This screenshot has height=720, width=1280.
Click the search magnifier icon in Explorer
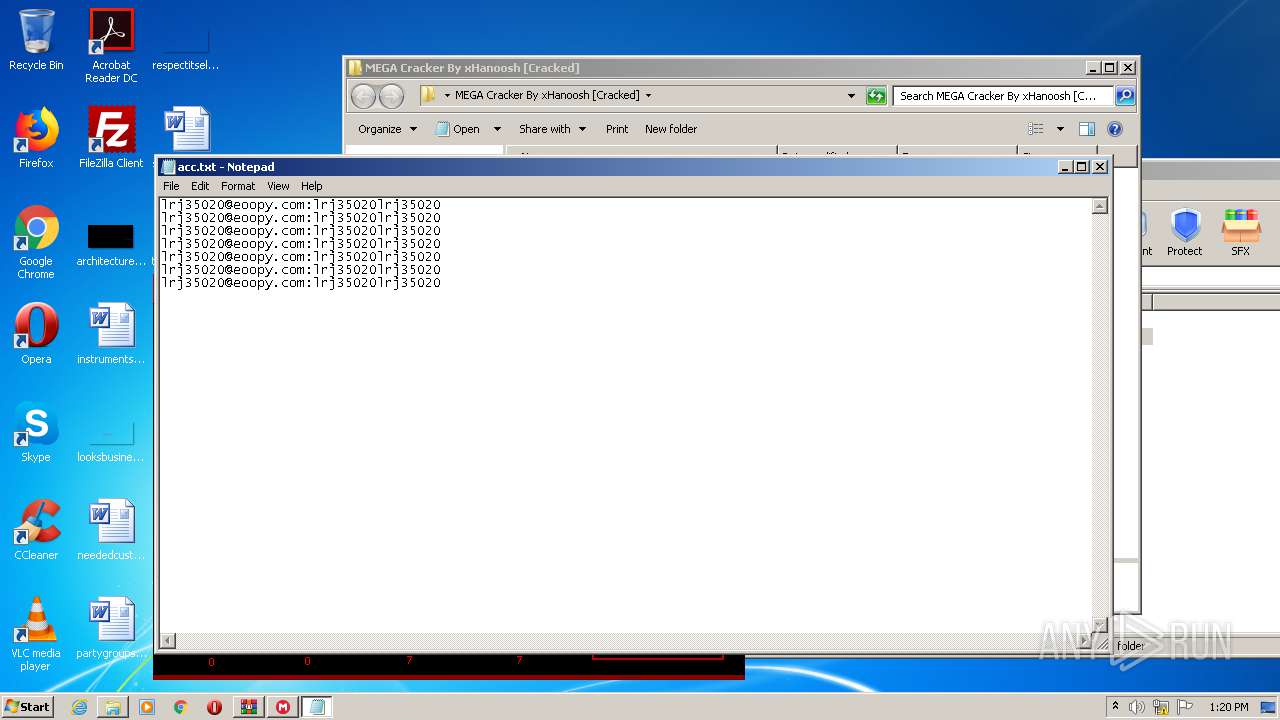click(1125, 96)
